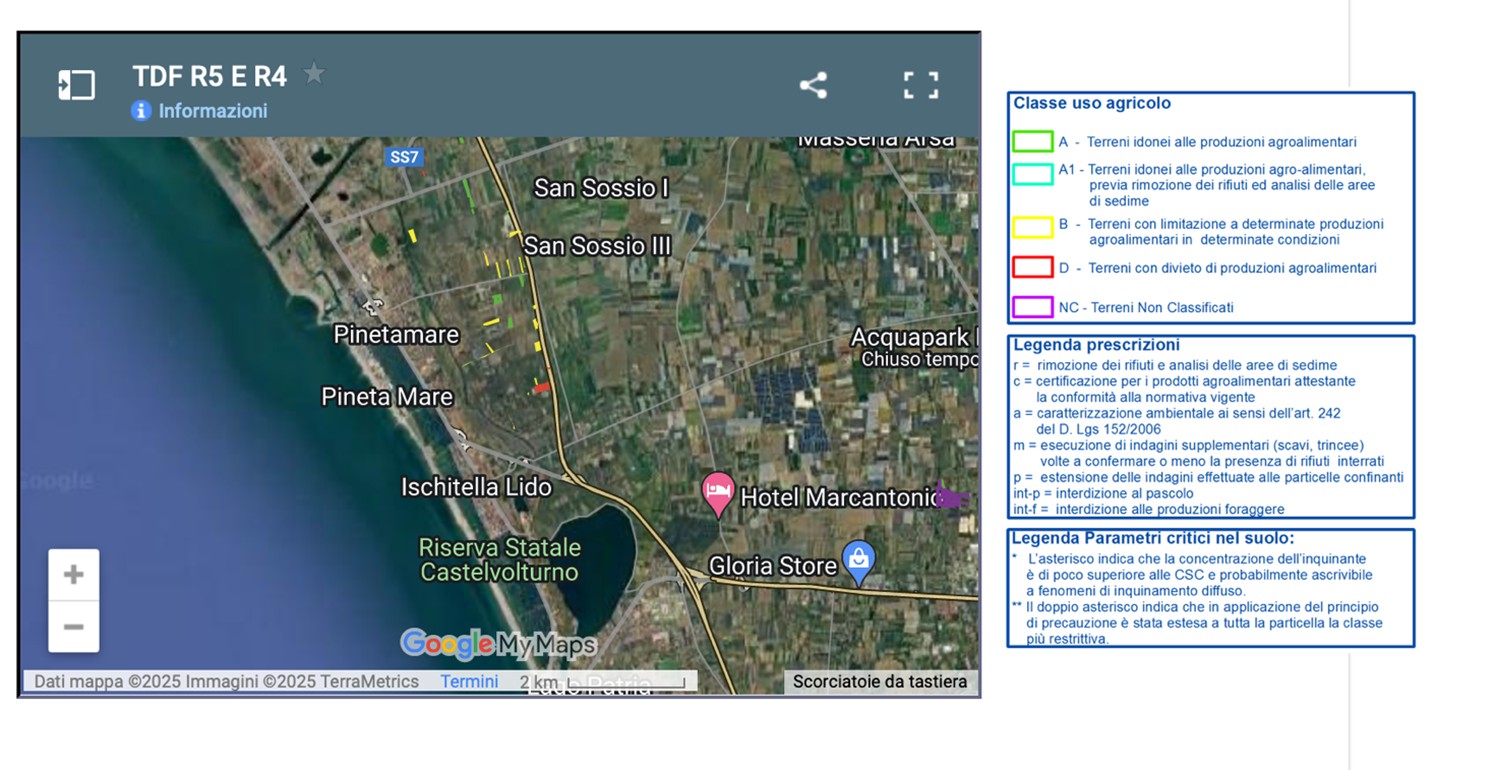Click the SS7 road shield
The height and width of the screenshot is (770, 1495).
[x=404, y=157]
